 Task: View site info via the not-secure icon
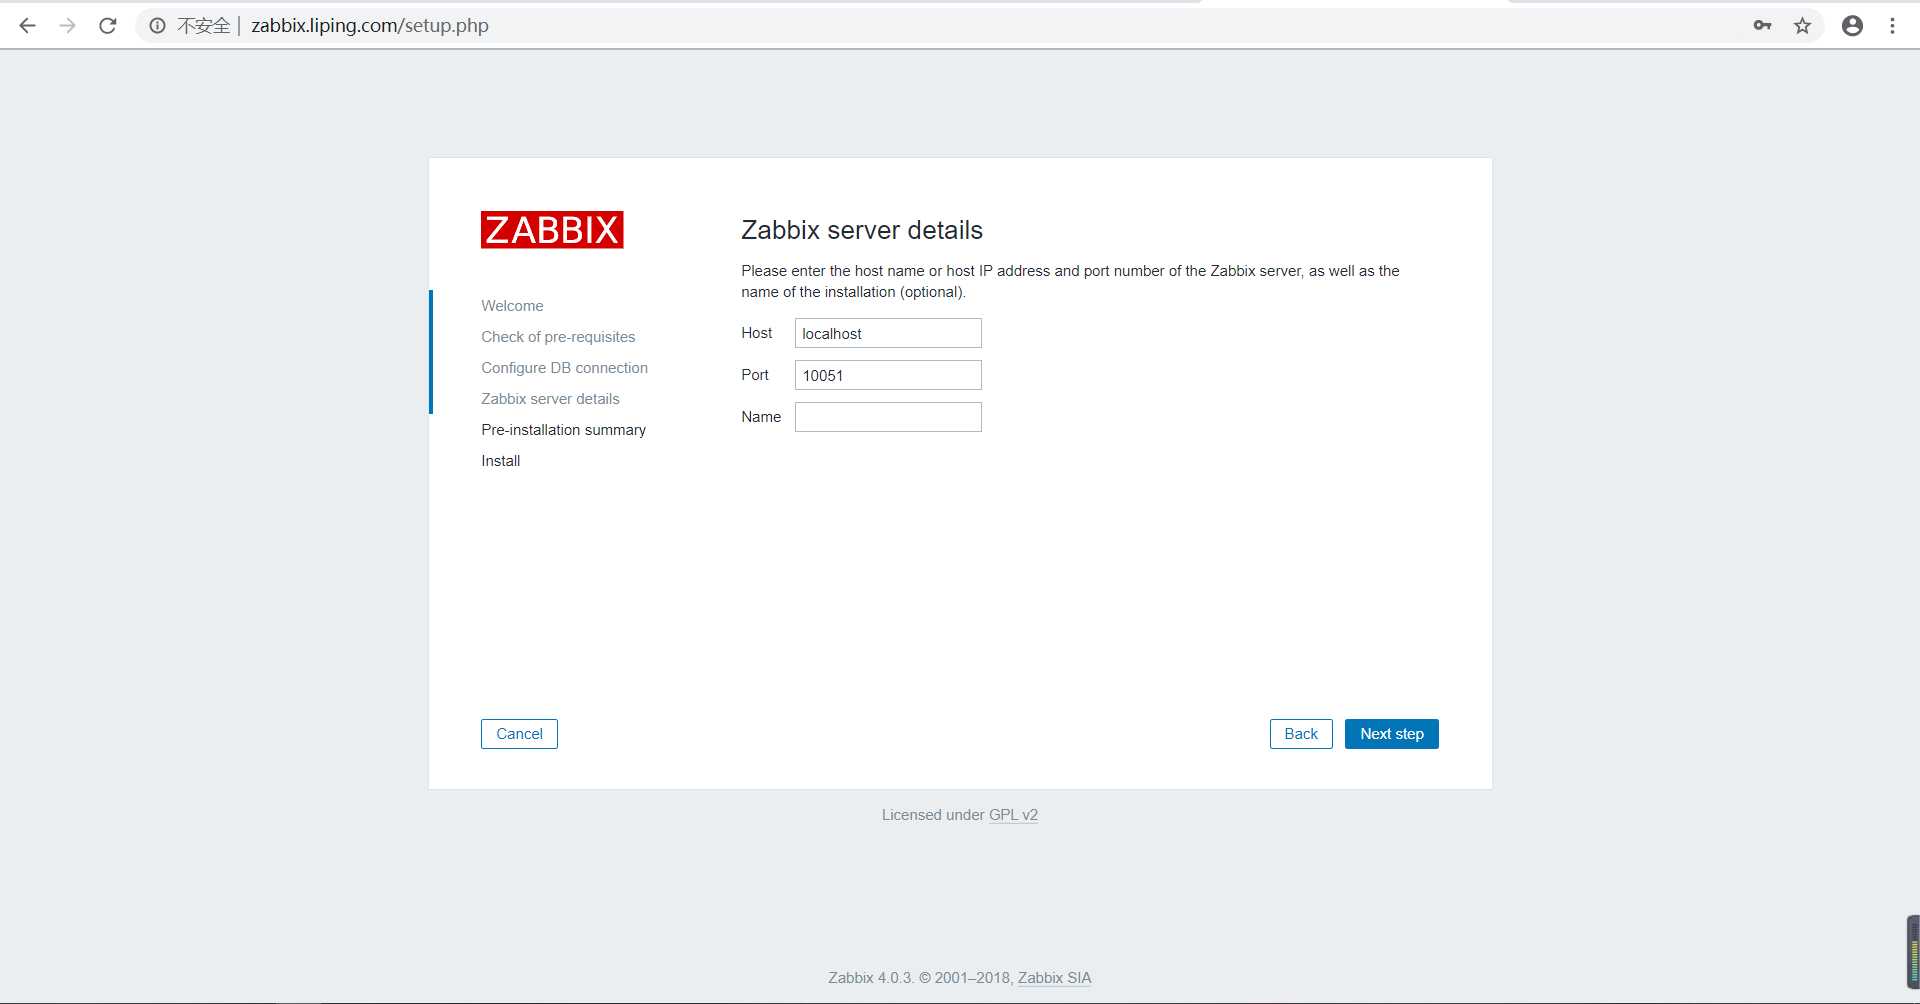click(x=157, y=26)
